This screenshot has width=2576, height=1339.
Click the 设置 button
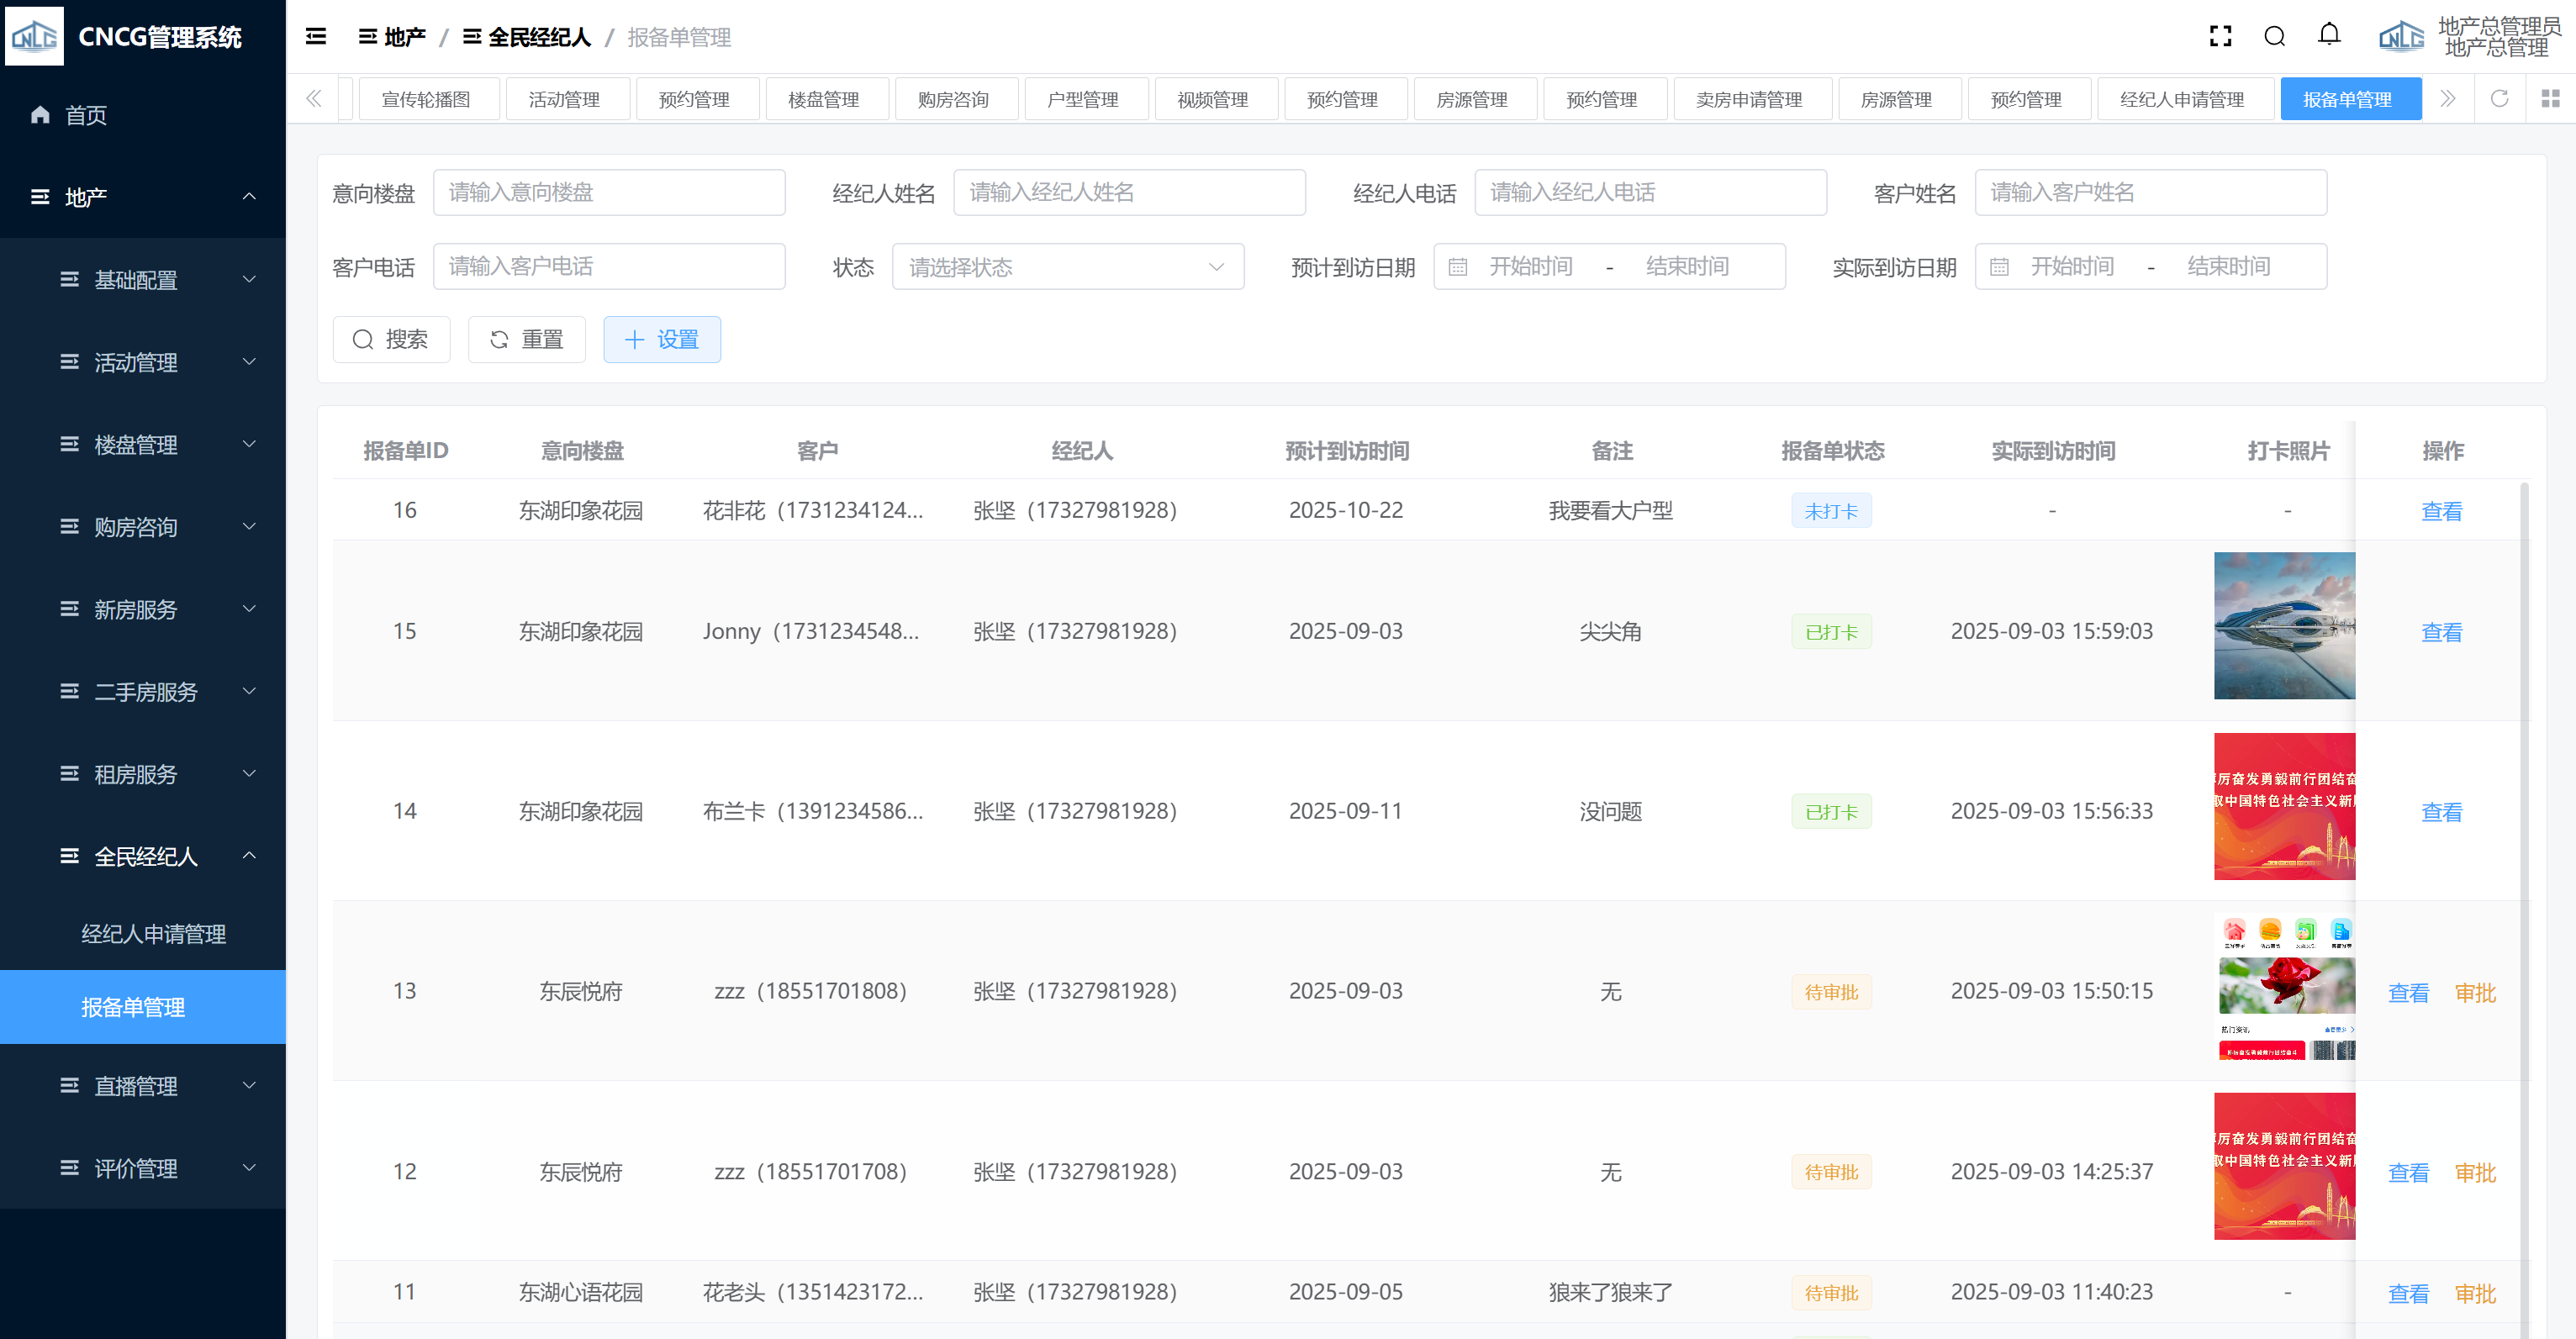[661, 340]
